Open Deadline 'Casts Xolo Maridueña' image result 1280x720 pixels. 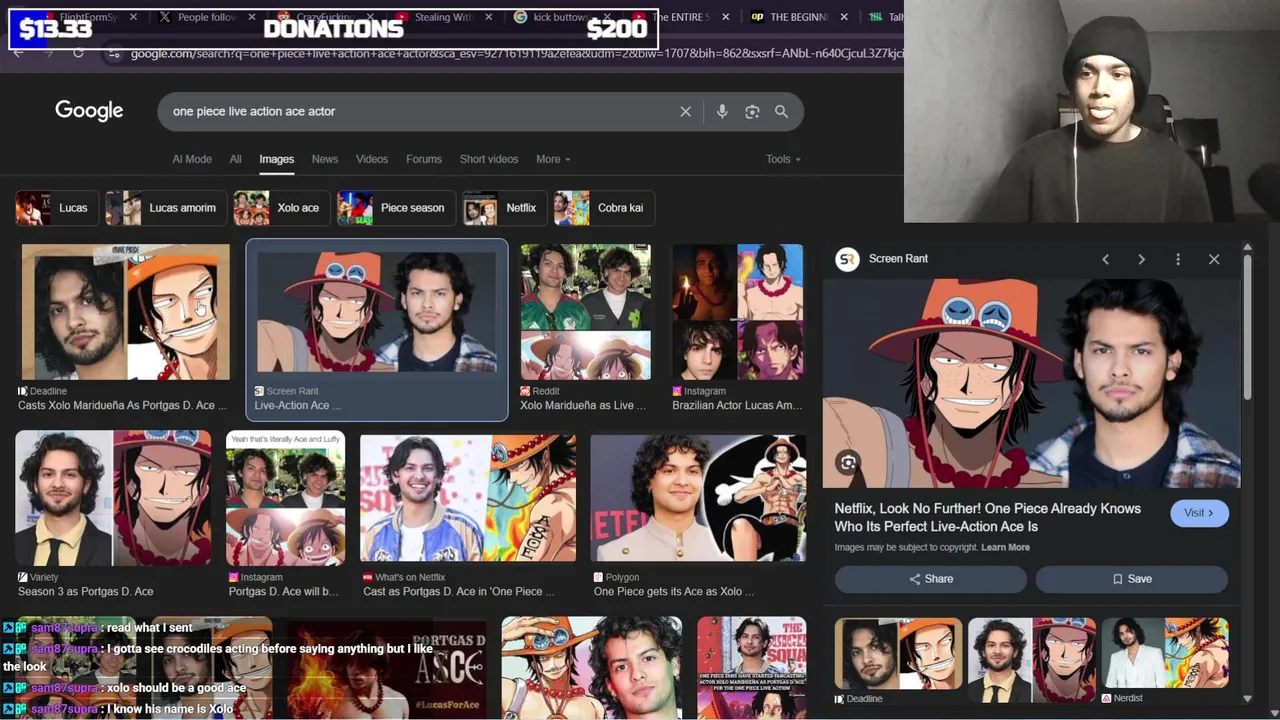tap(125, 312)
